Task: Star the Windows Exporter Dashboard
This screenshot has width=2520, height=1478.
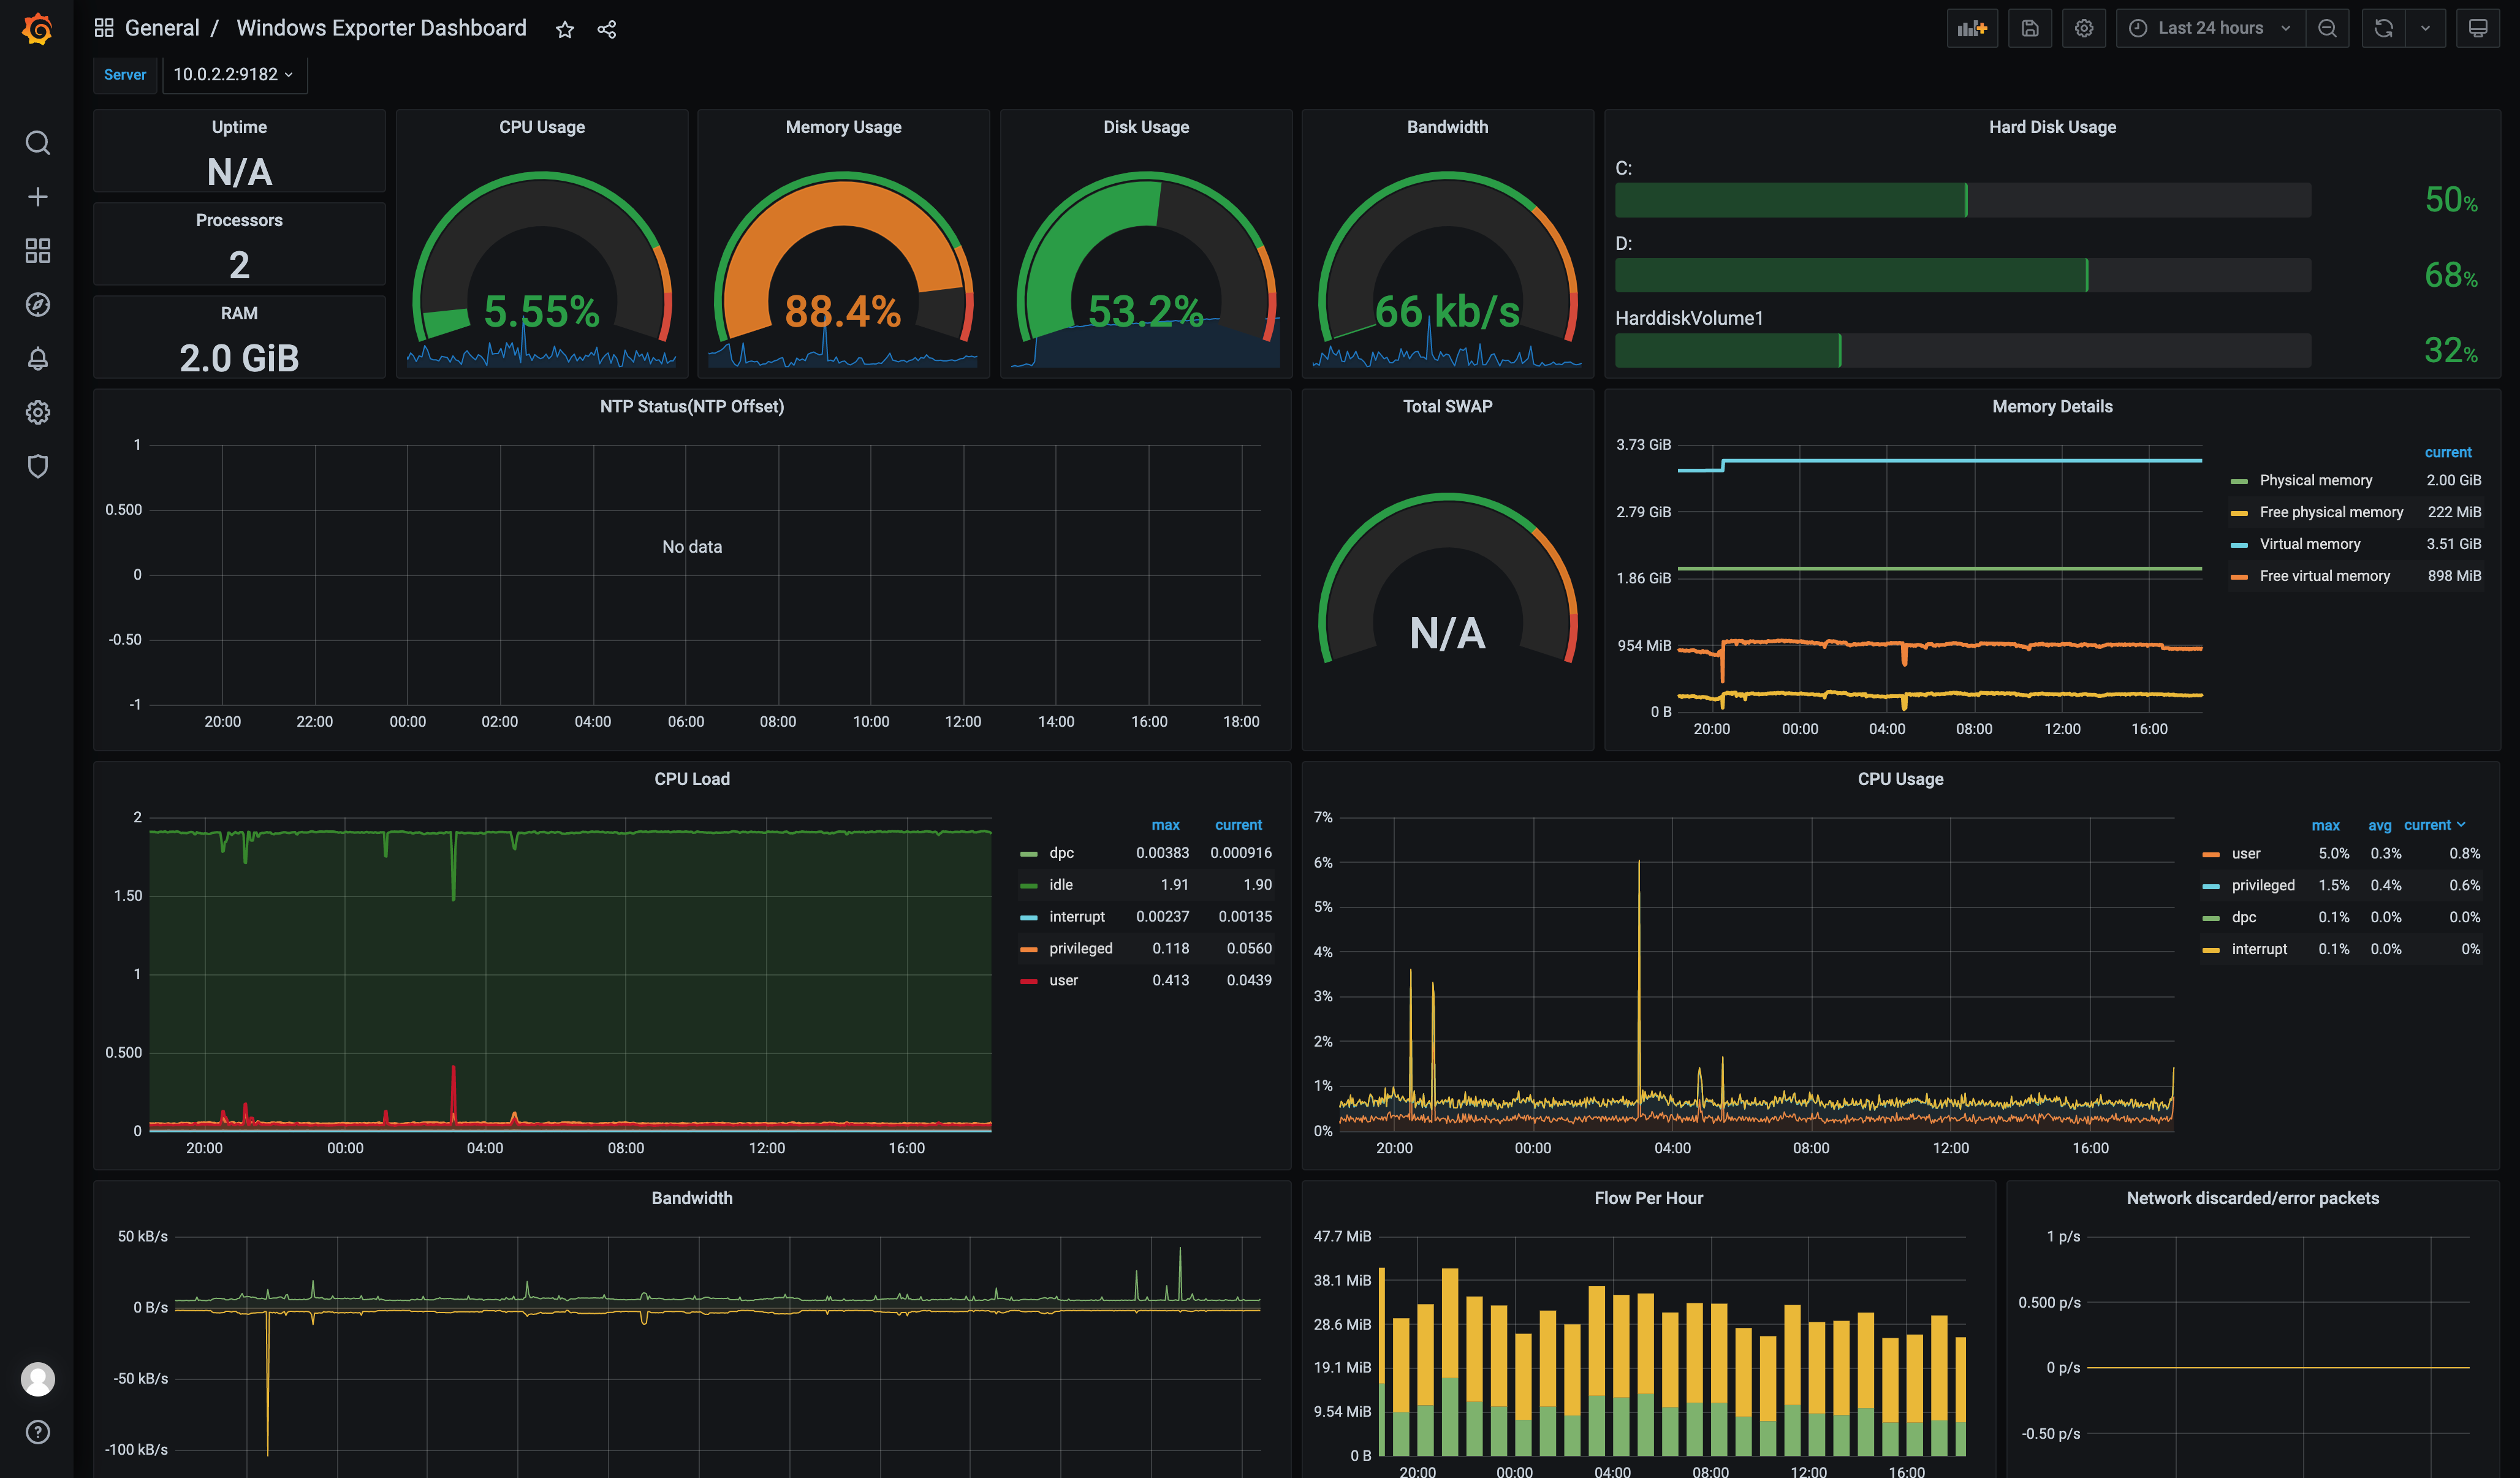Action: coord(565,29)
